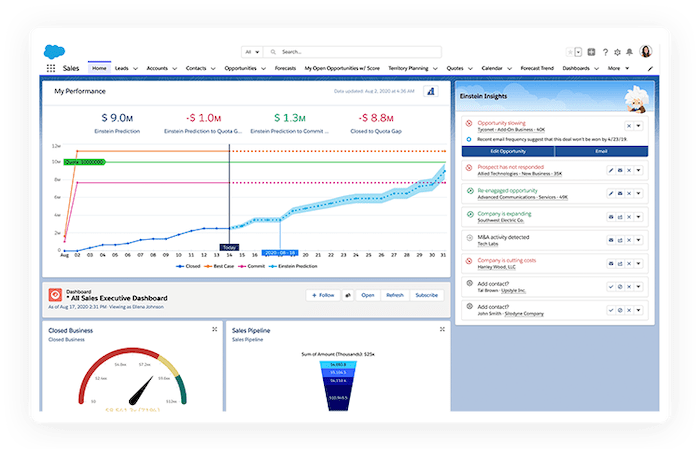Click the user profile avatar
The height and width of the screenshot is (449, 700).
pos(646,51)
